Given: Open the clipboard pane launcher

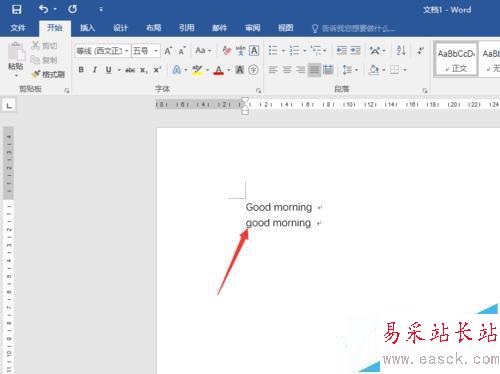Looking at the screenshot, I should pyautogui.click(x=67, y=90).
